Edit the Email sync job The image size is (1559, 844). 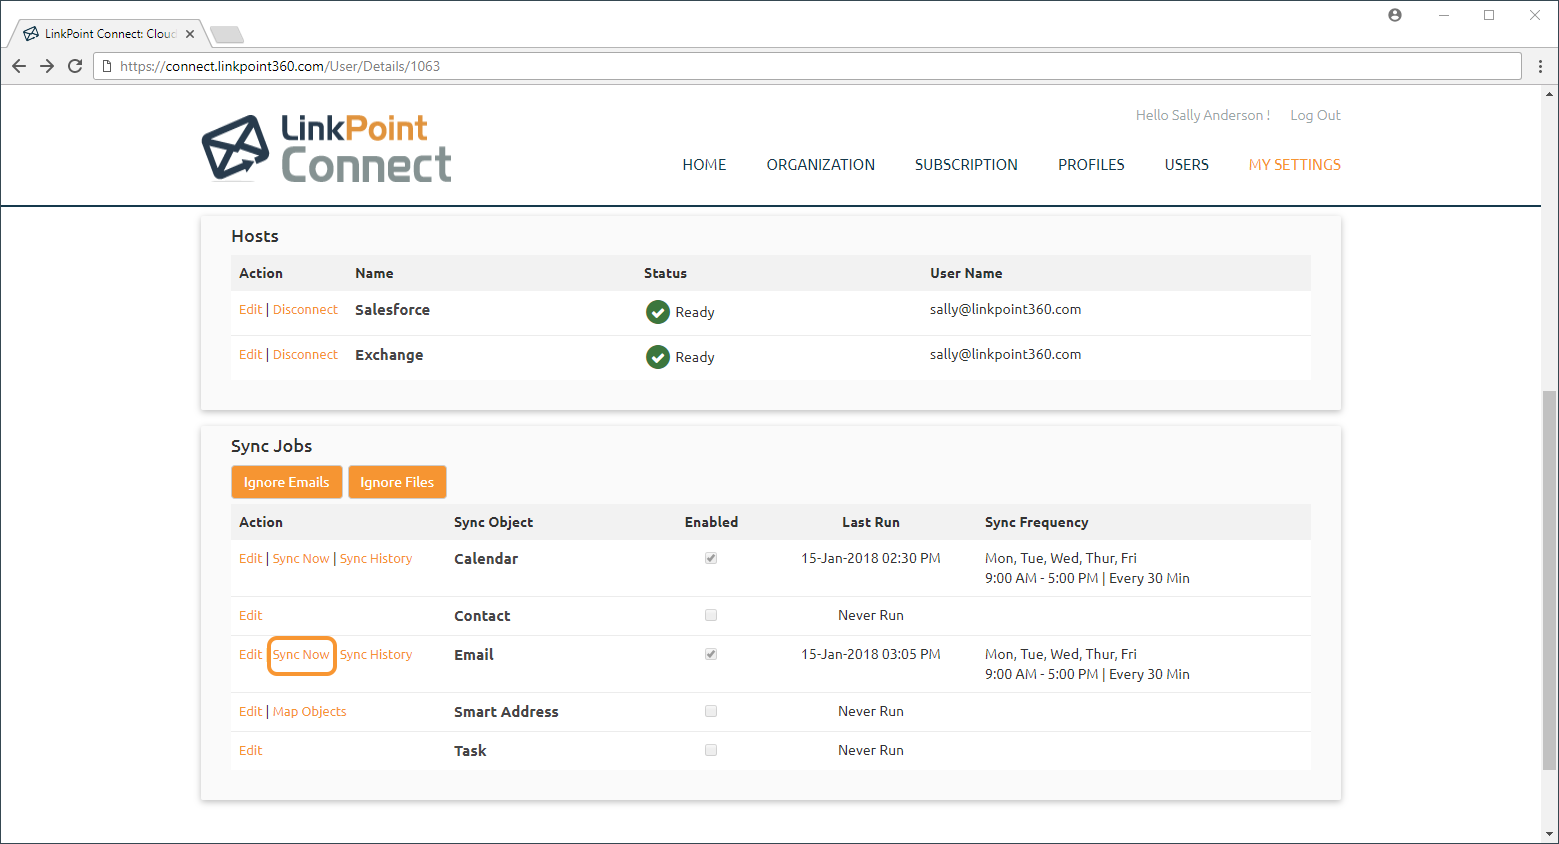250,655
